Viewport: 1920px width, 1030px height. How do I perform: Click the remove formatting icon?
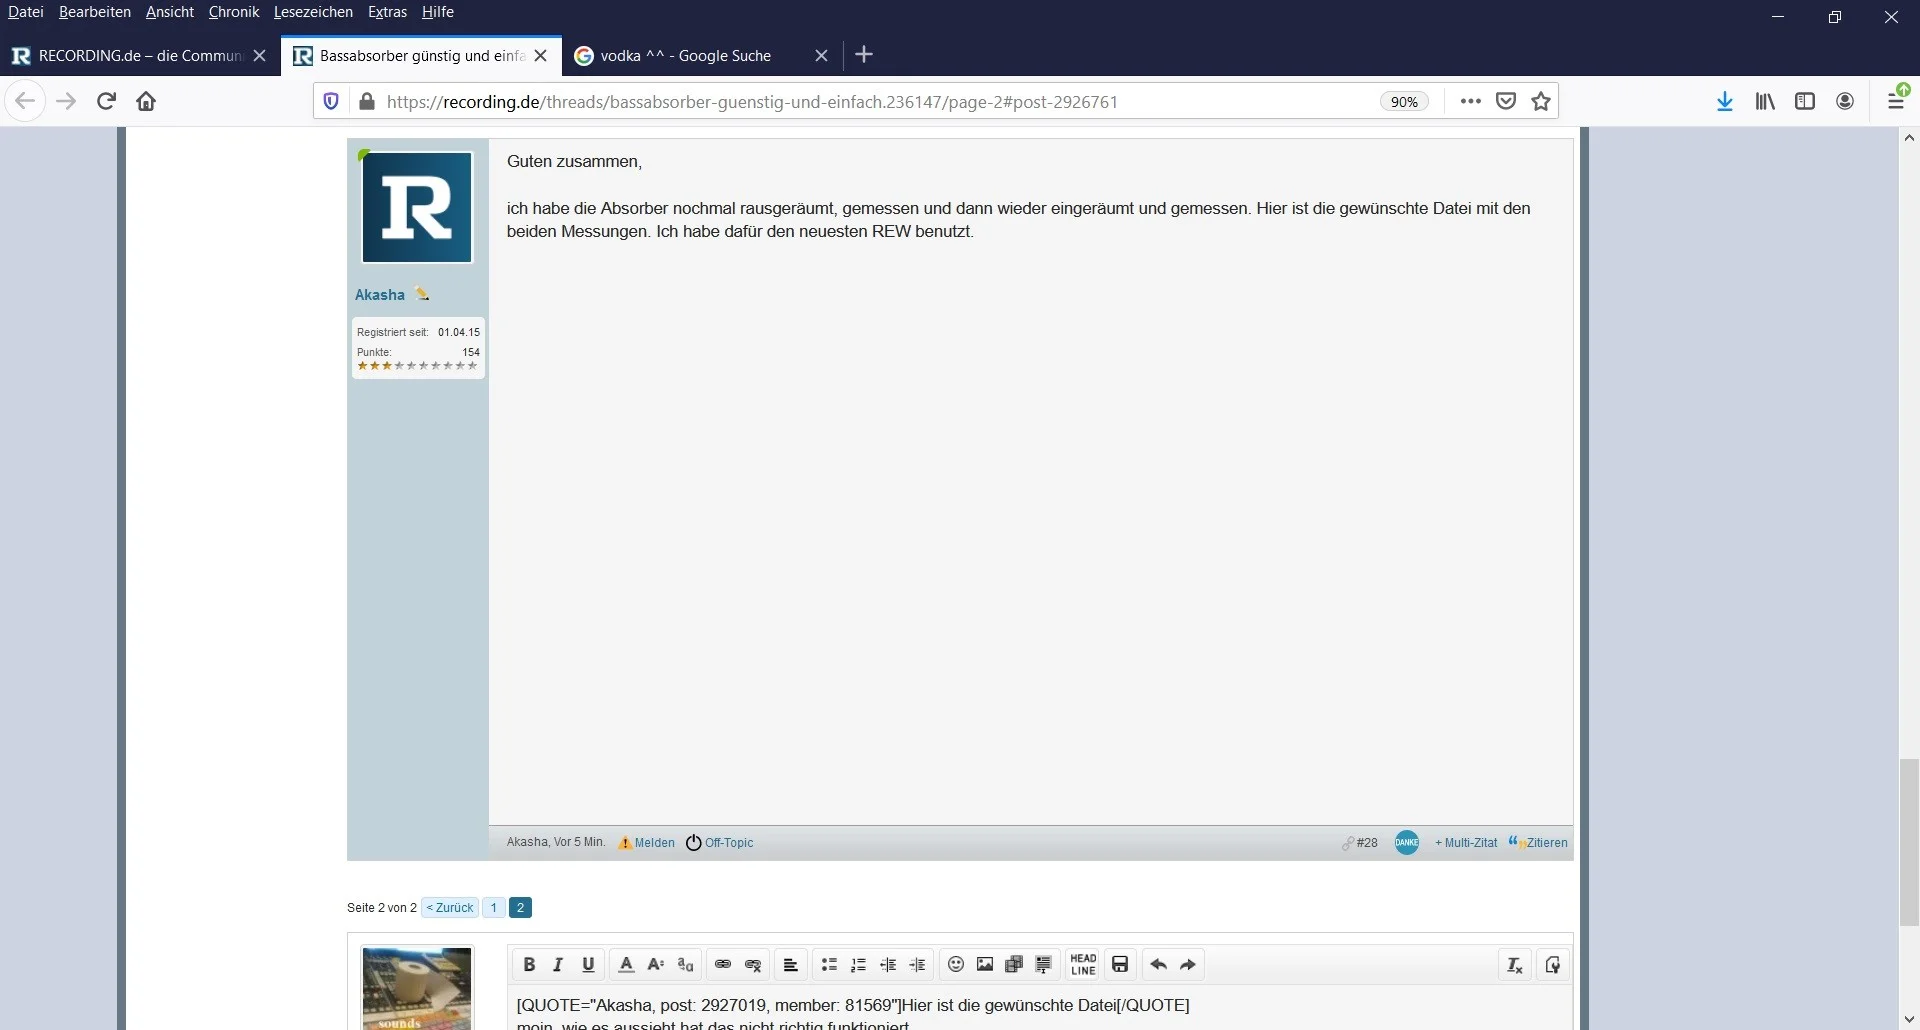click(1515, 965)
